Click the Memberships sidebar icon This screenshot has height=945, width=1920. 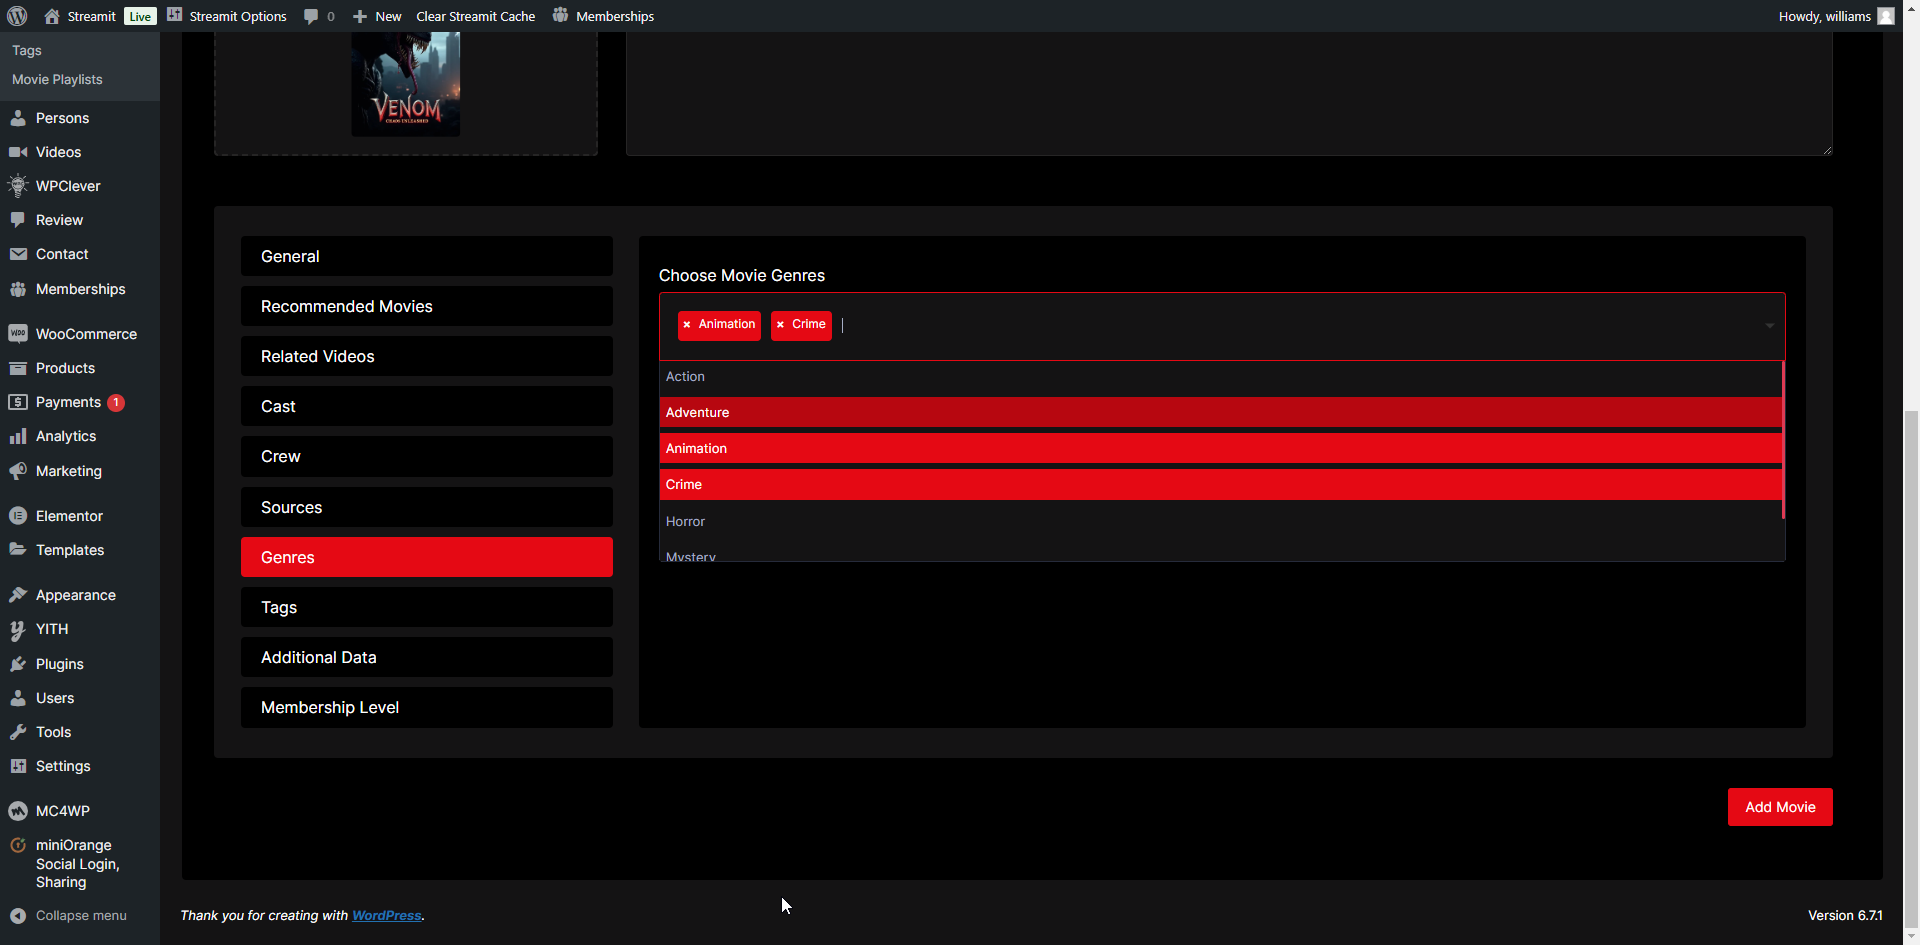point(18,289)
